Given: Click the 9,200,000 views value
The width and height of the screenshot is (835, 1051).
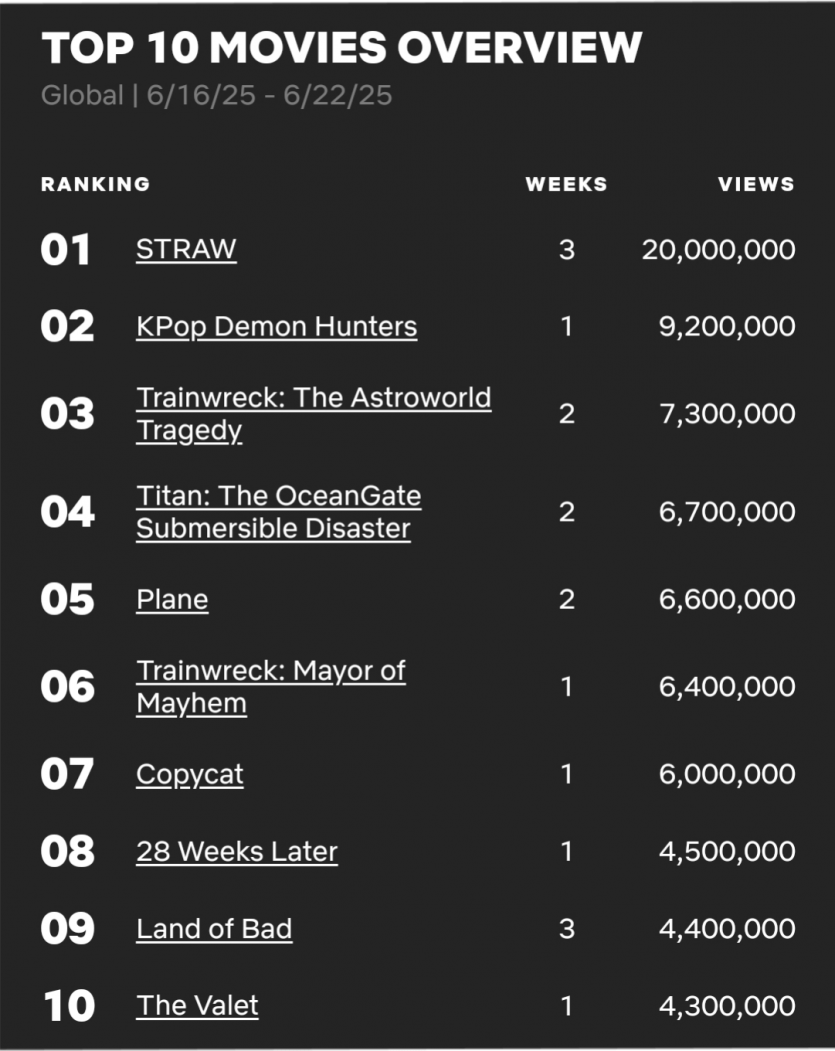Looking at the screenshot, I should point(727,327).
